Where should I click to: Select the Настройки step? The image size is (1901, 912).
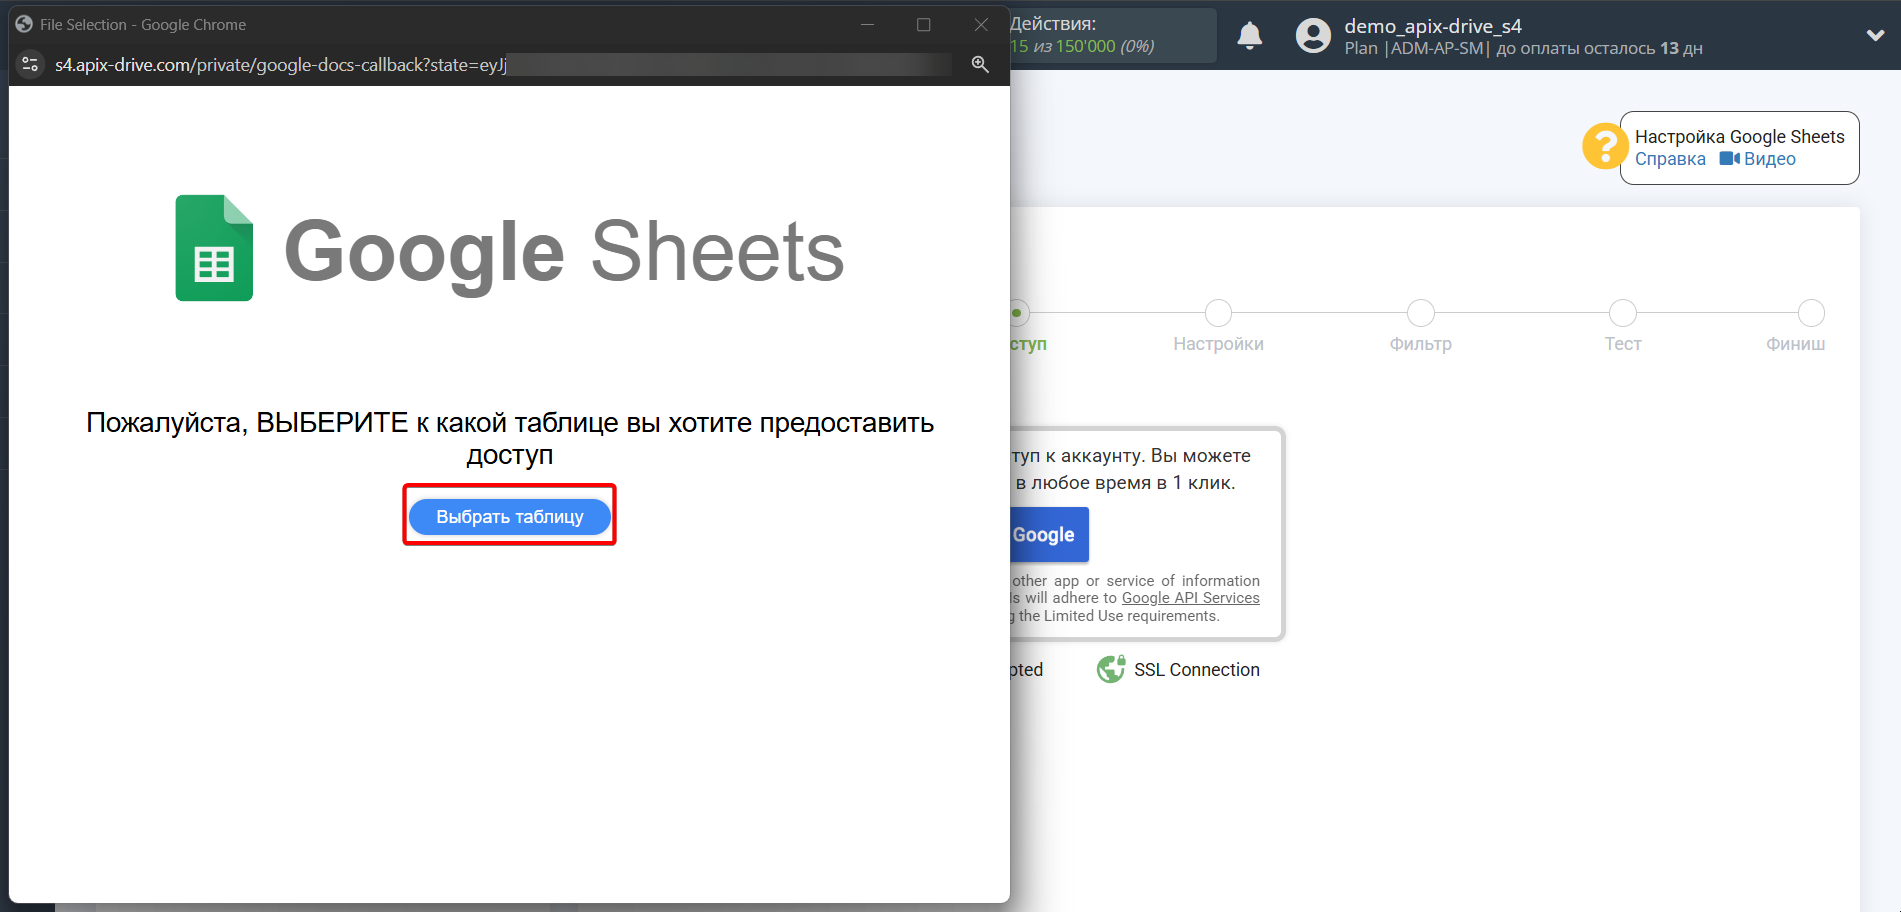[1218, 312]
